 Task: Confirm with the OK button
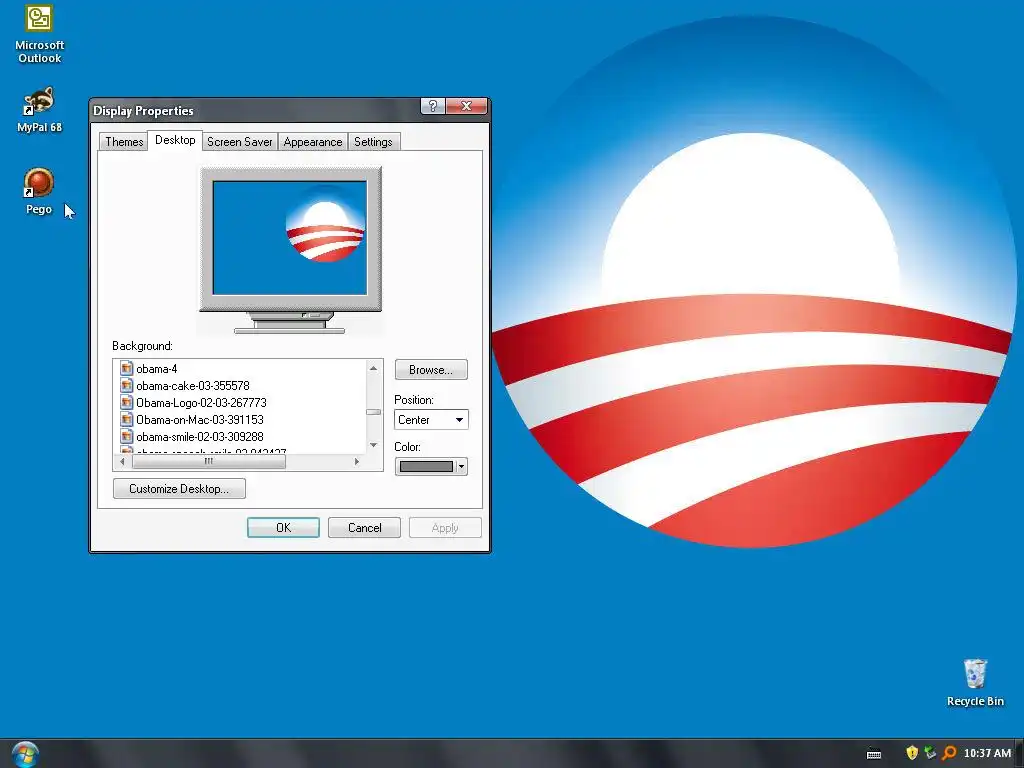pyautogui.click(x=283, y=528)
